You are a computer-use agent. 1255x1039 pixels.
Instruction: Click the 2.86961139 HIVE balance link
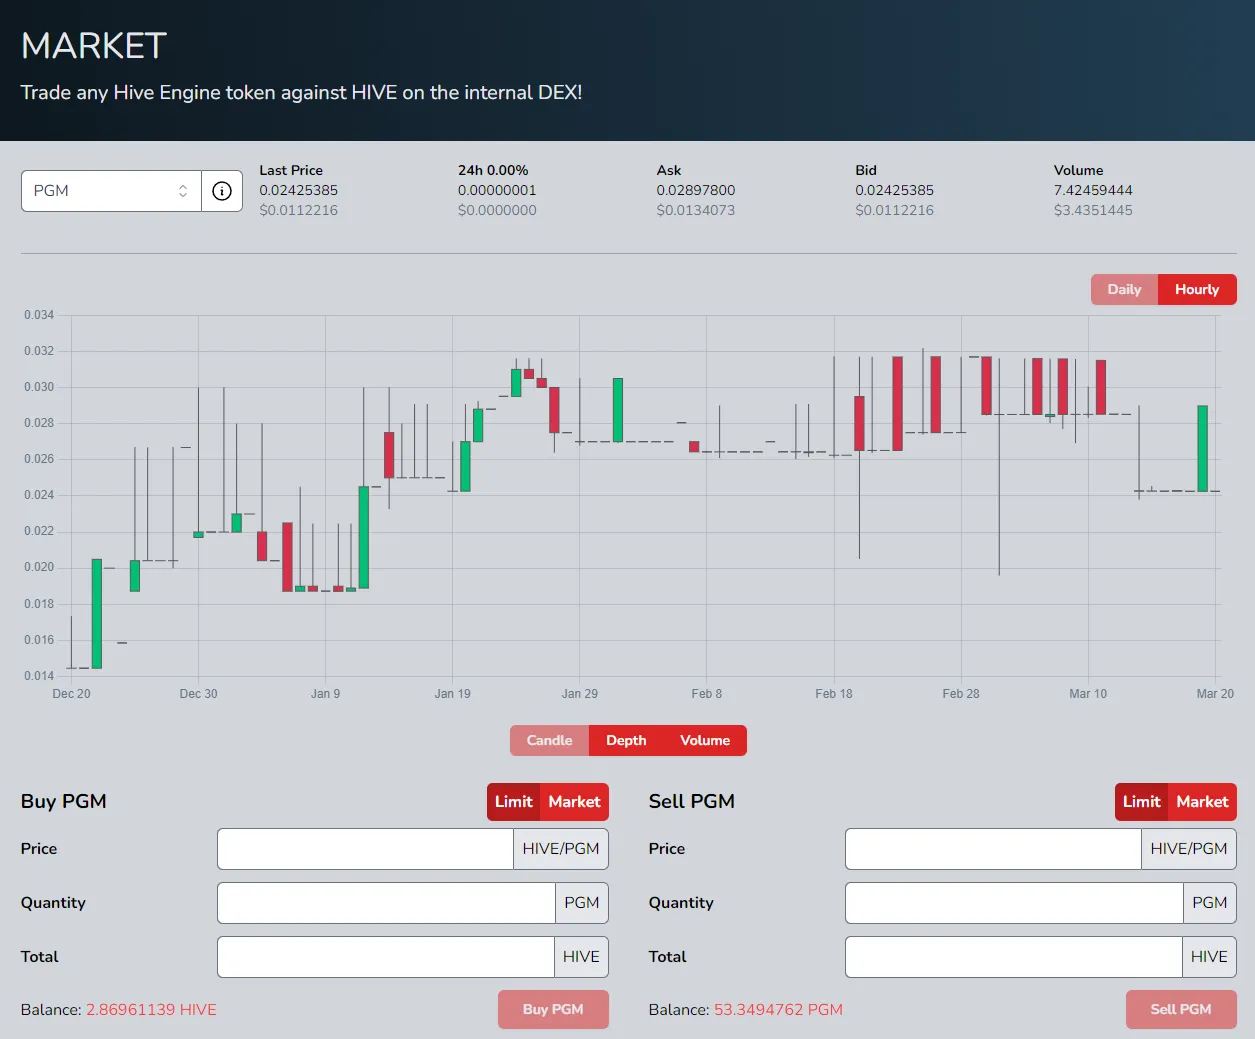151,1010
